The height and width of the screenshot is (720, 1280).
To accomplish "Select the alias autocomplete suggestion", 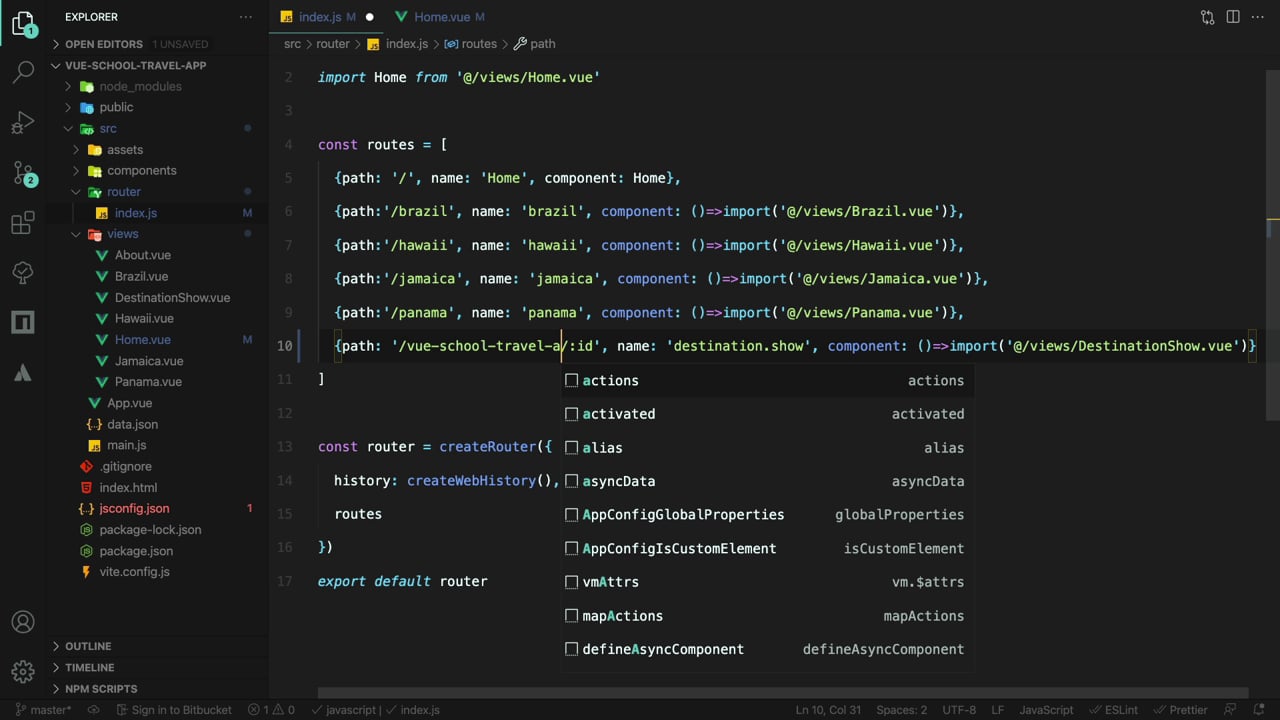I will click(767, 448).
